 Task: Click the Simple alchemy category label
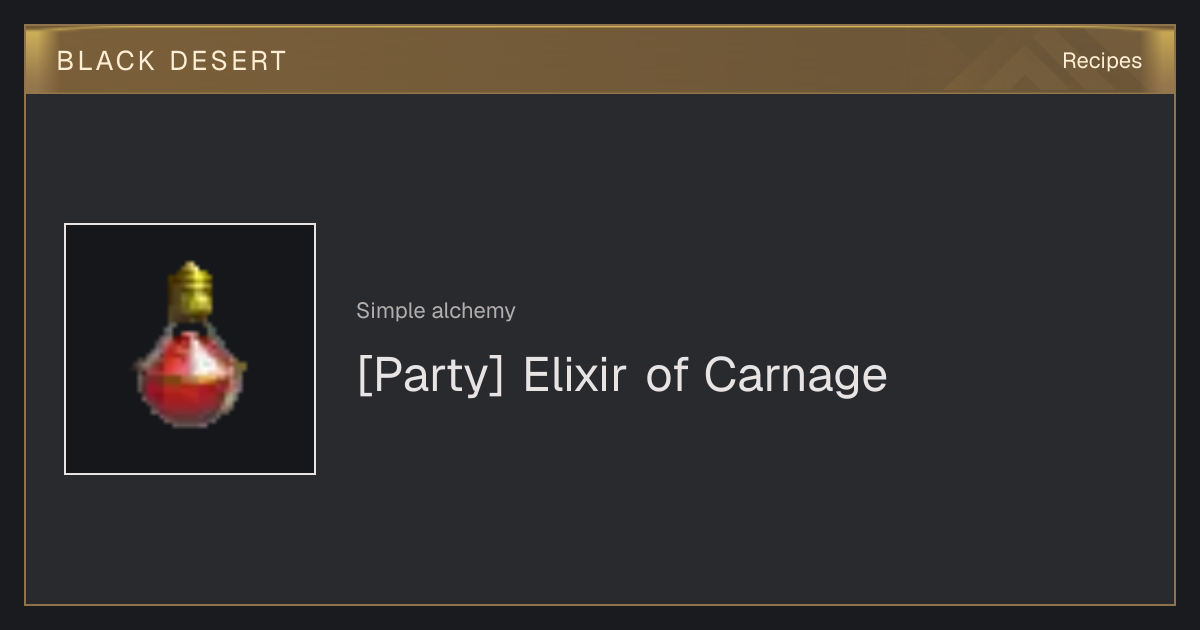click(436, 311)
